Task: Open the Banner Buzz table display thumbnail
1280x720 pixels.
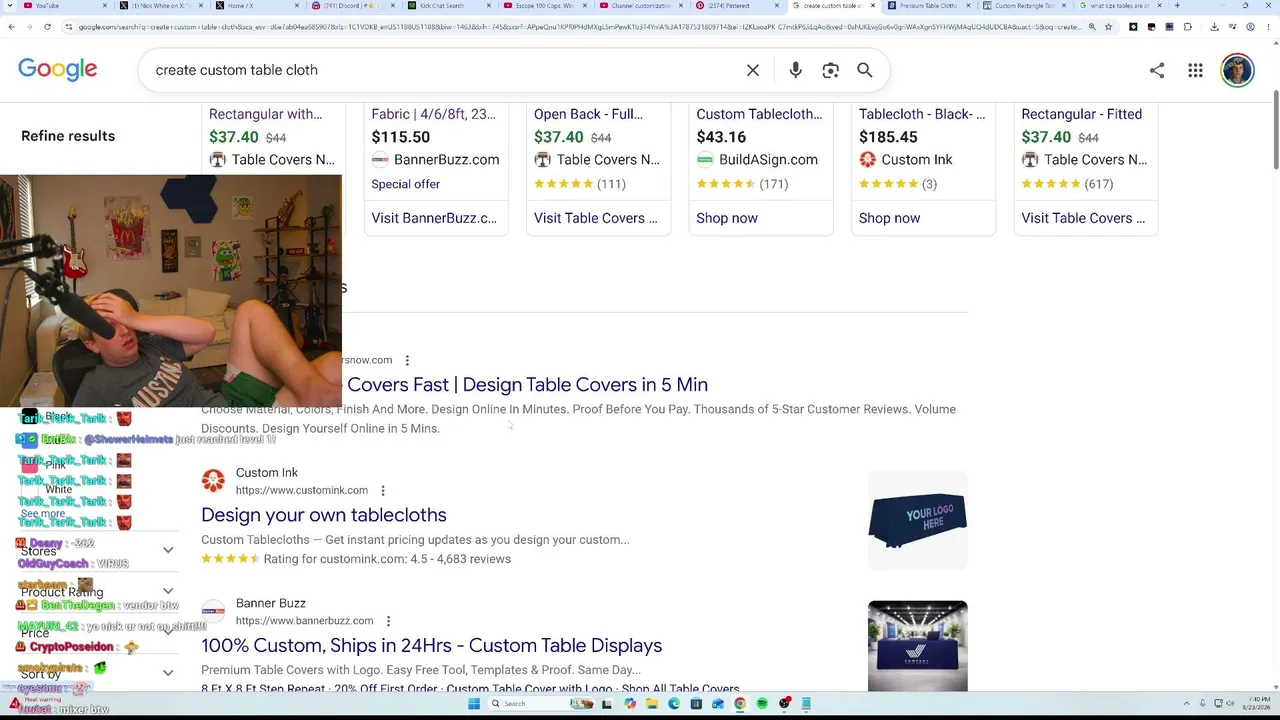Action: coord(917,646)
